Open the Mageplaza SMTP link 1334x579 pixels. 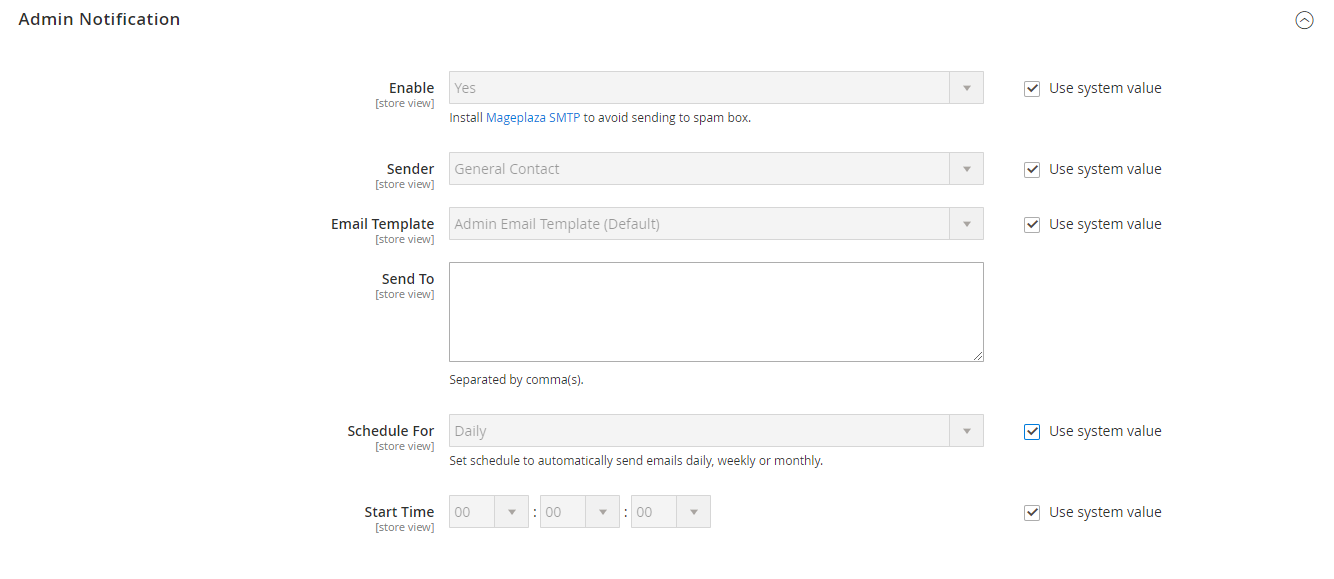coord(533,118)
